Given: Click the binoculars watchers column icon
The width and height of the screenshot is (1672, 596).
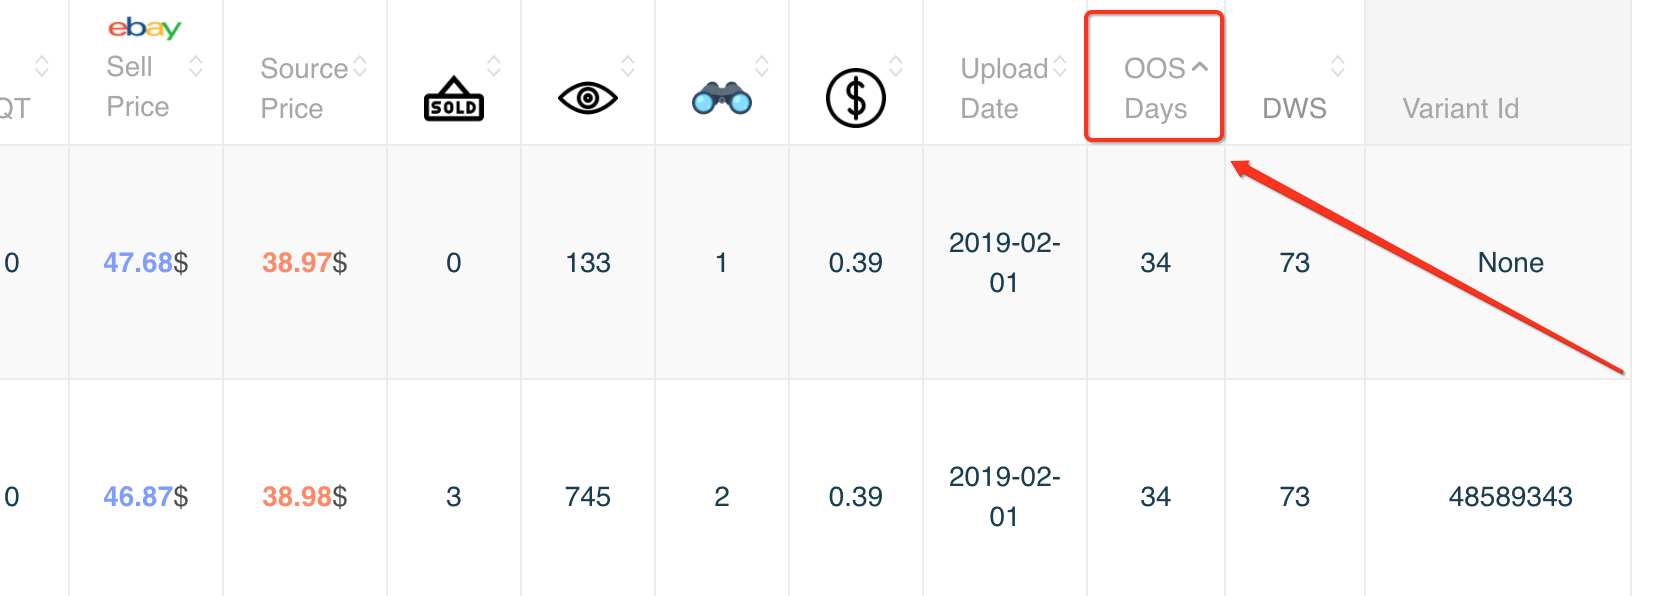Looking at the screenshot, I should 722,98.
